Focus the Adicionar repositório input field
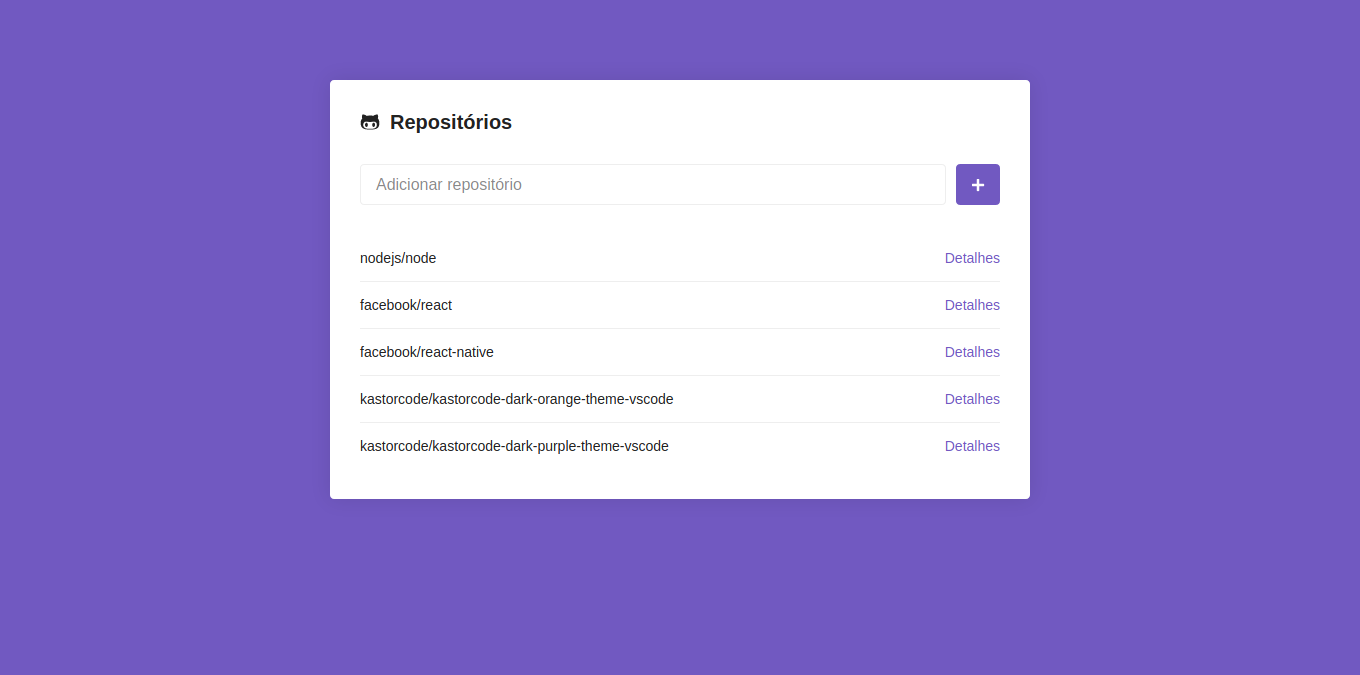The width and height of the screenshot is (1360, 675). pos(653,185)
